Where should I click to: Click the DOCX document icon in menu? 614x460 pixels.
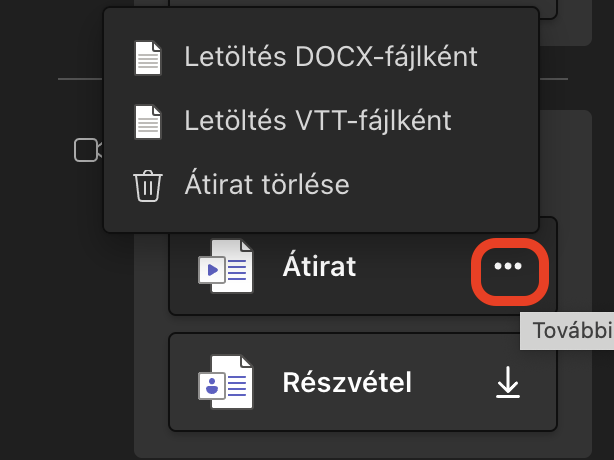(148, 58)
